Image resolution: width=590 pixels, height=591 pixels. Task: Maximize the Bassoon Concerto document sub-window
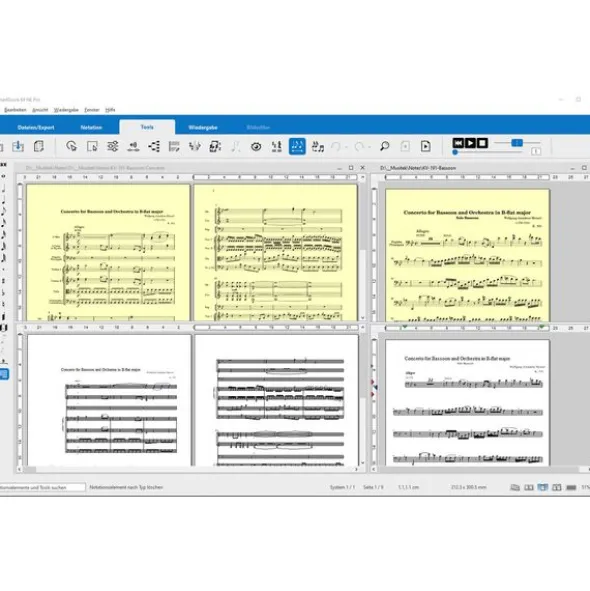351,168
